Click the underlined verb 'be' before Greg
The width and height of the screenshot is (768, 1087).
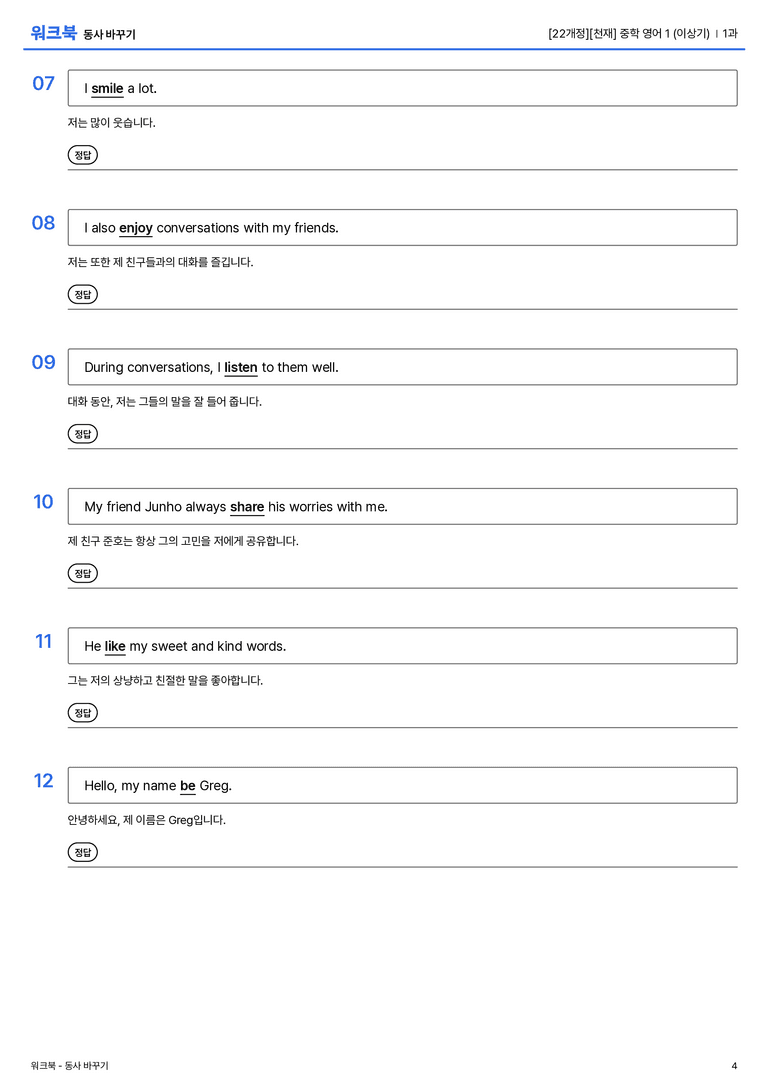click(x=188, y=785)
